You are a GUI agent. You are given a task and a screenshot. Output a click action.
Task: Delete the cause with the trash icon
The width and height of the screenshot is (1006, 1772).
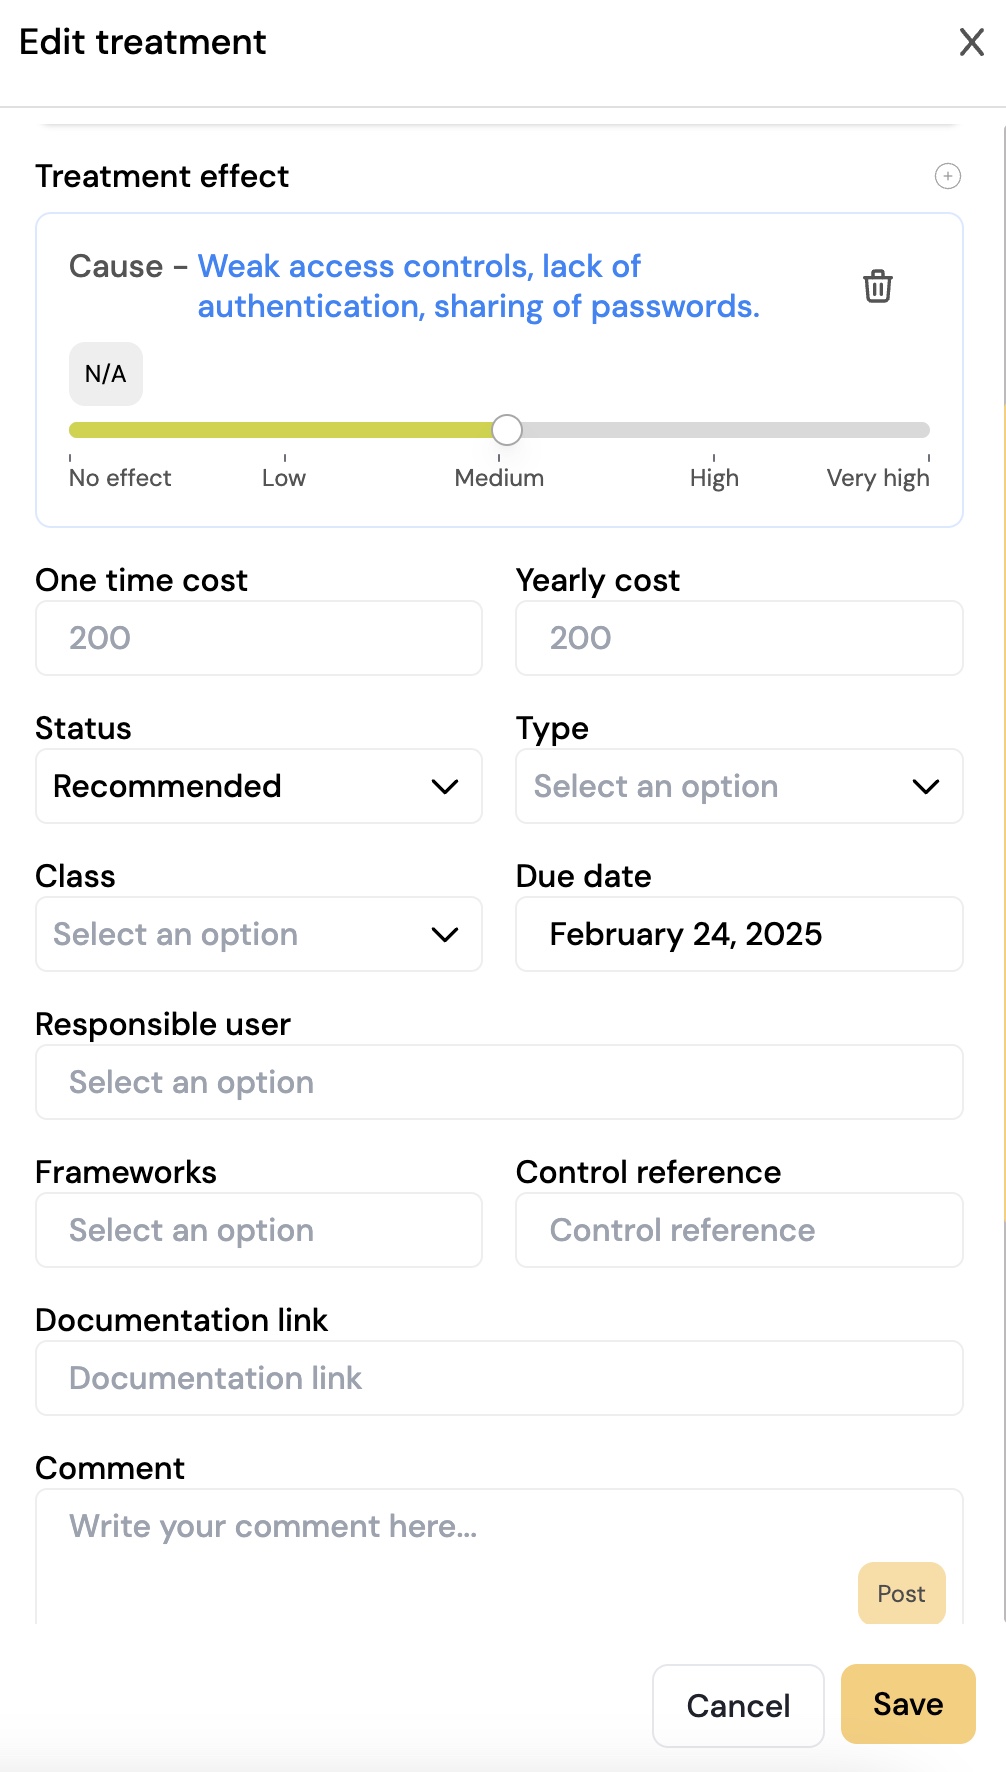(x=878, y=286)
